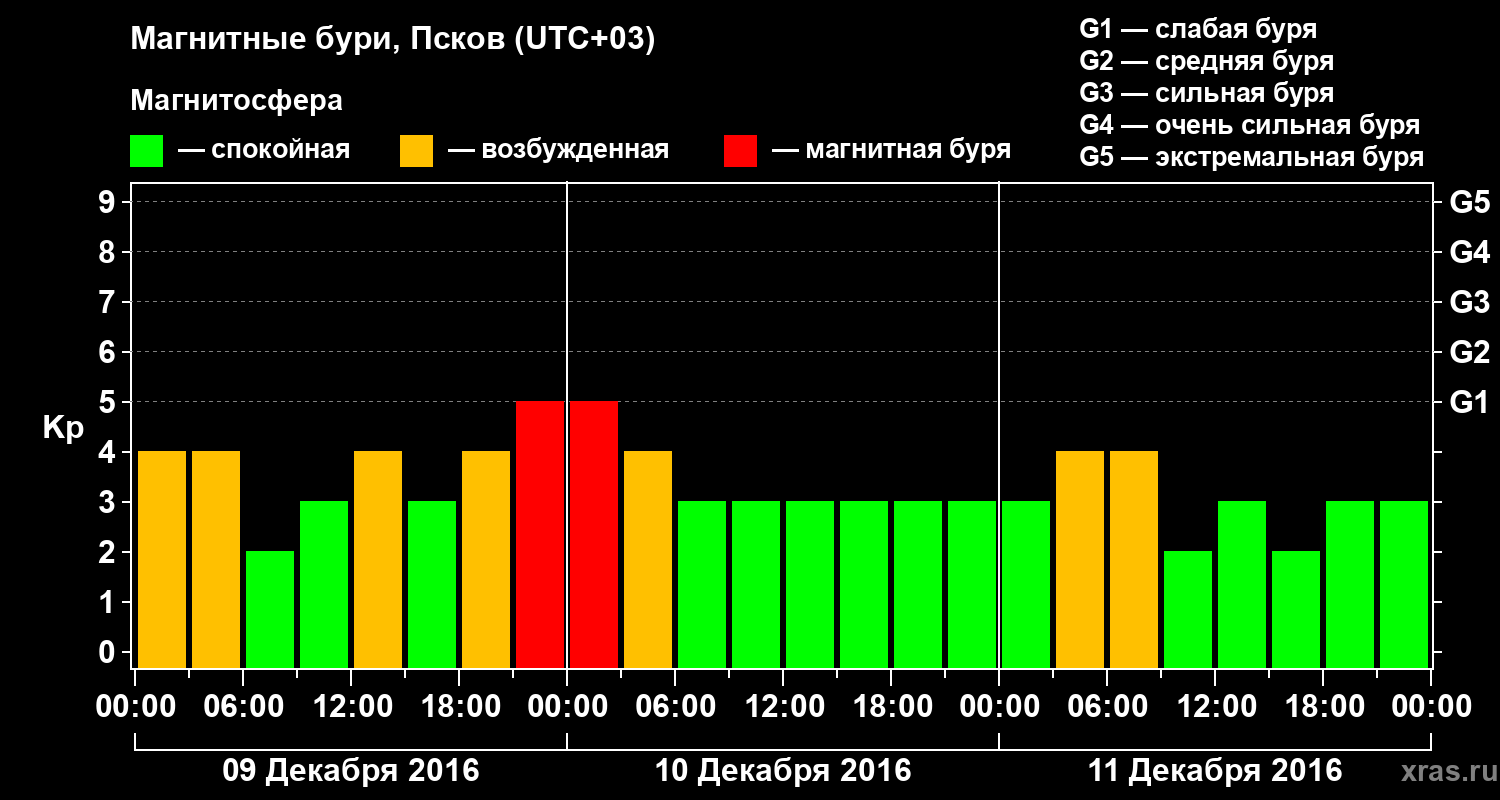
Task: Click the «5» value on Kp axis
Action: (x=109, y=402)
